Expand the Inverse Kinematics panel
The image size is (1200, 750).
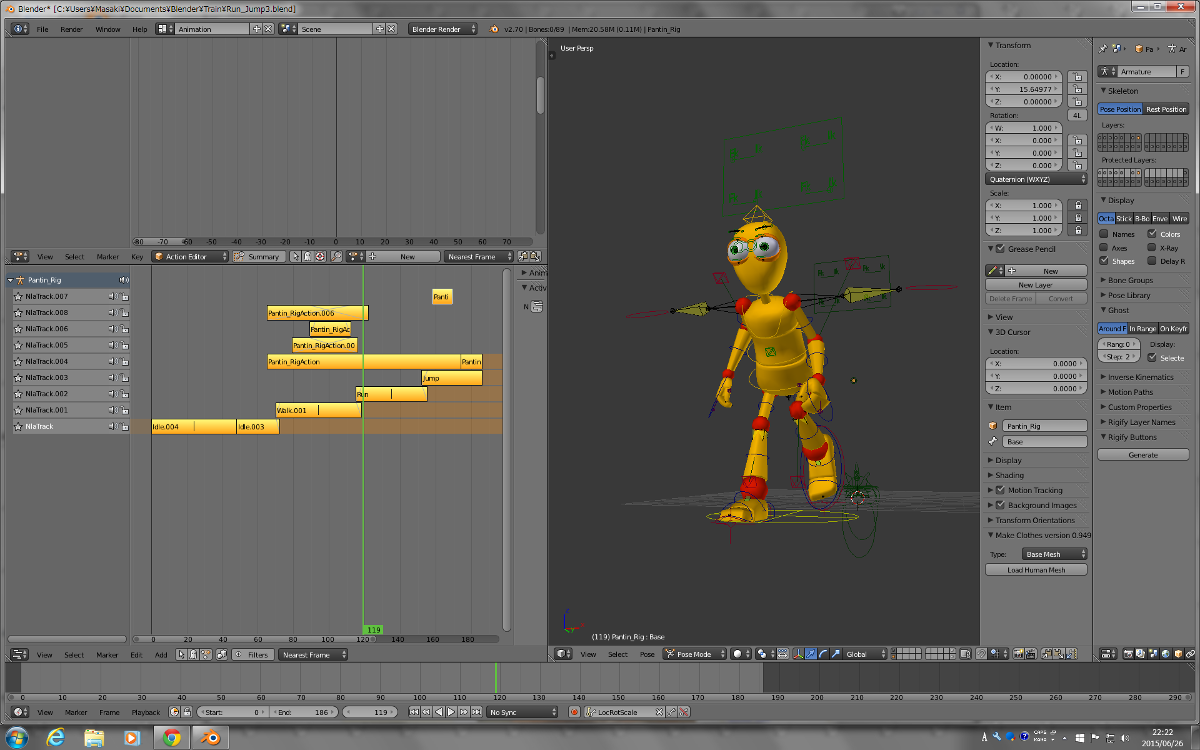coord(1140,377)
